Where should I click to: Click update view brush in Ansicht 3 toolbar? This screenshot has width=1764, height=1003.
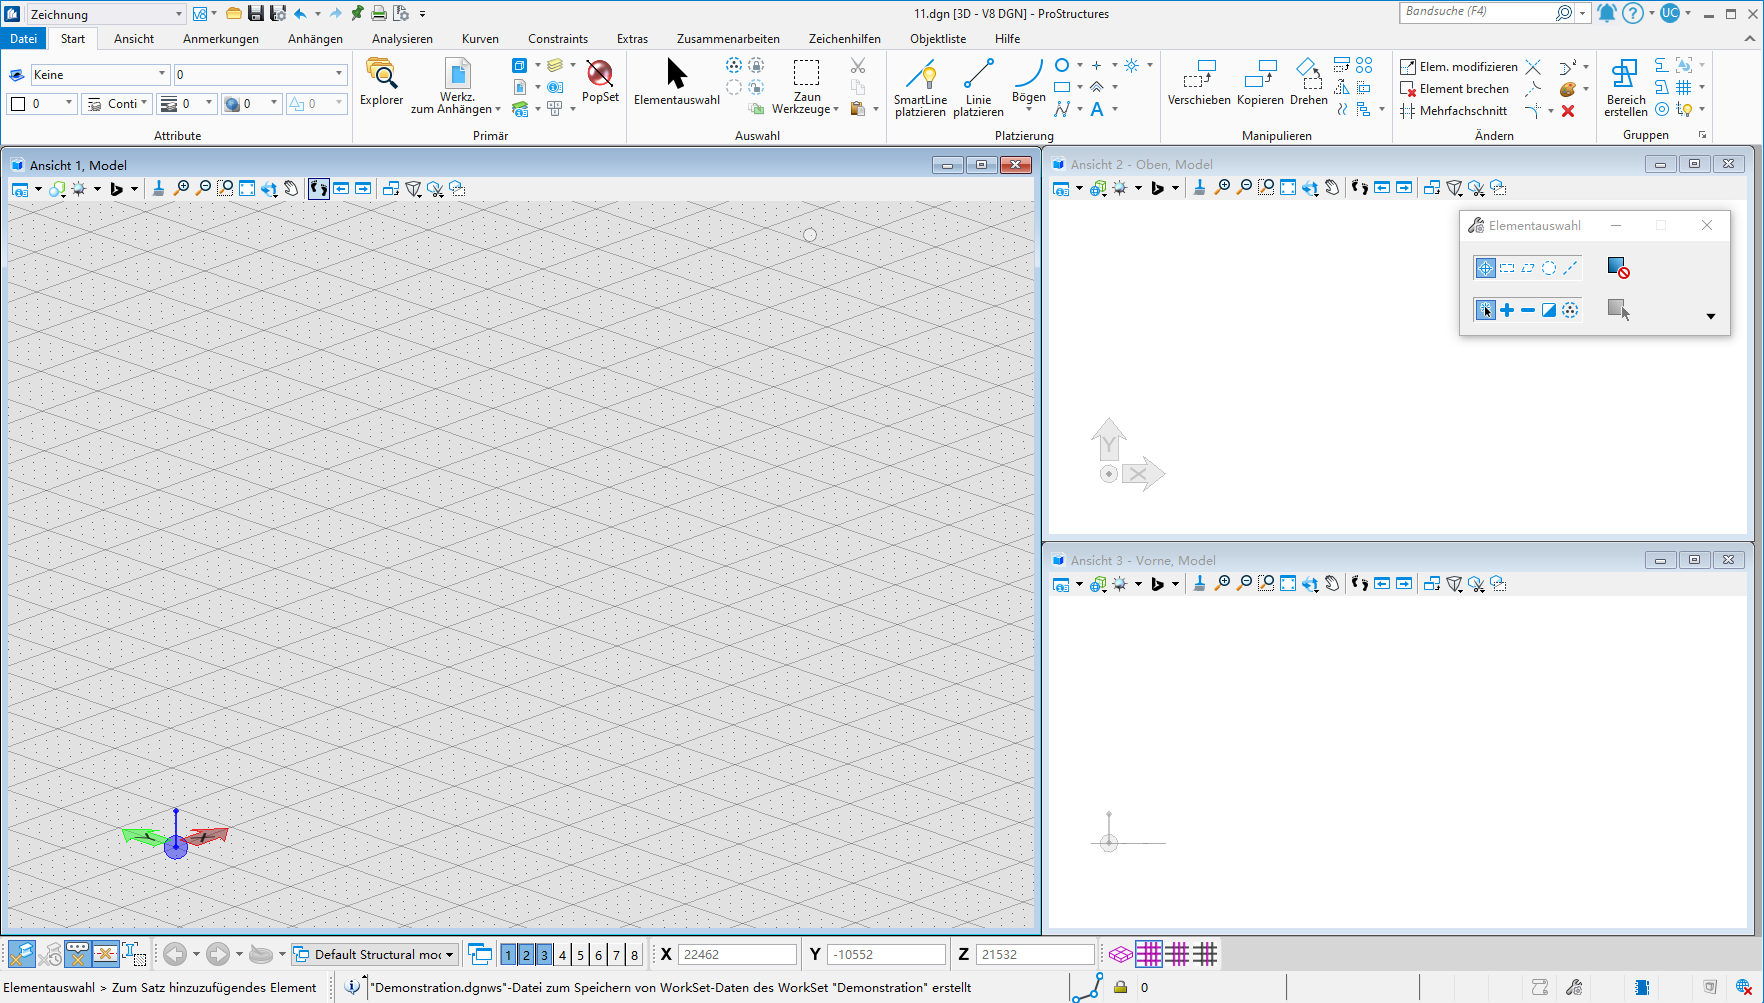point(1199,584)
